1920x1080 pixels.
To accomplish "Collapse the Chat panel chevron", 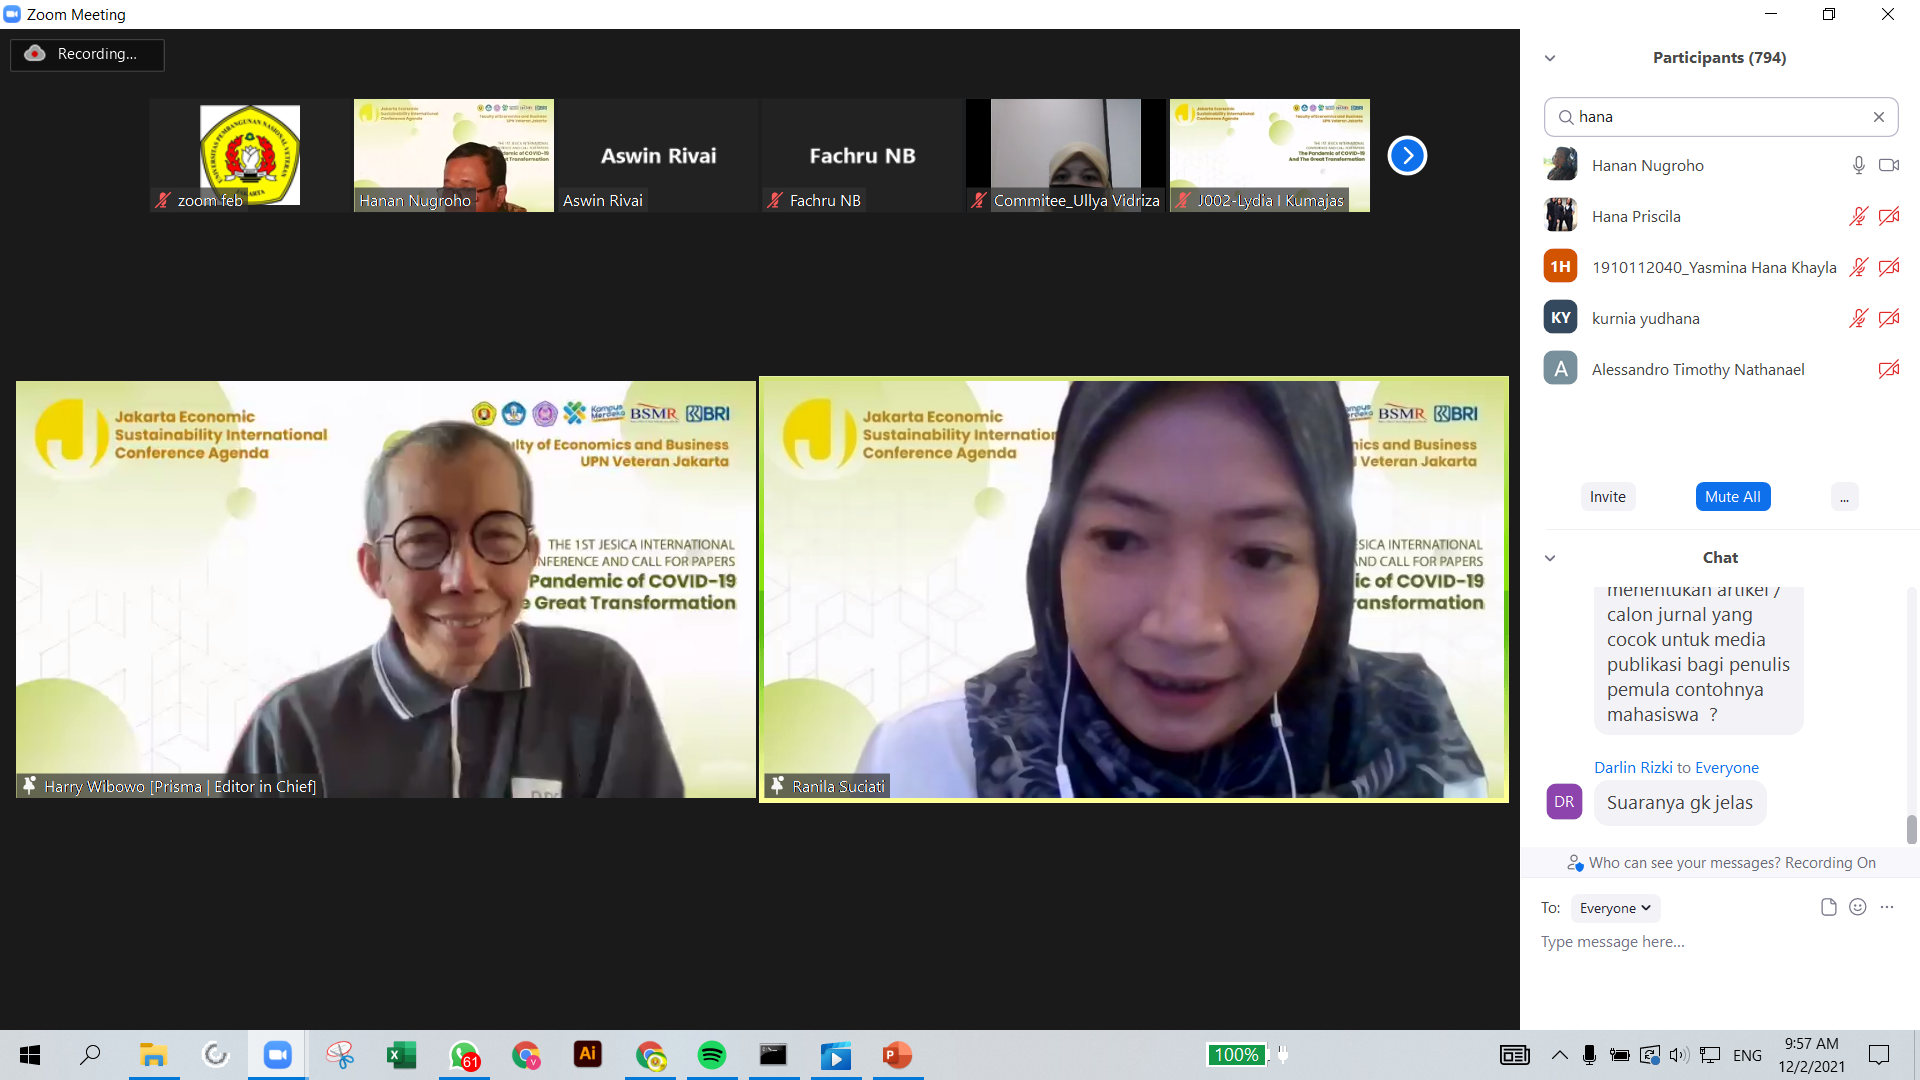I will point(1550,558).
